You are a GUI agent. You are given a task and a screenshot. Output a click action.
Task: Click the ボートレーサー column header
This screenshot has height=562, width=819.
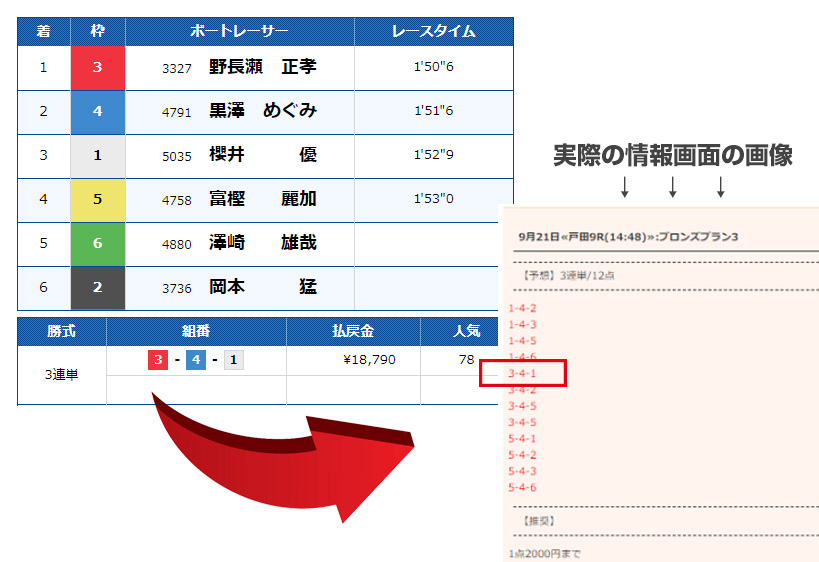tap(239, 31)
